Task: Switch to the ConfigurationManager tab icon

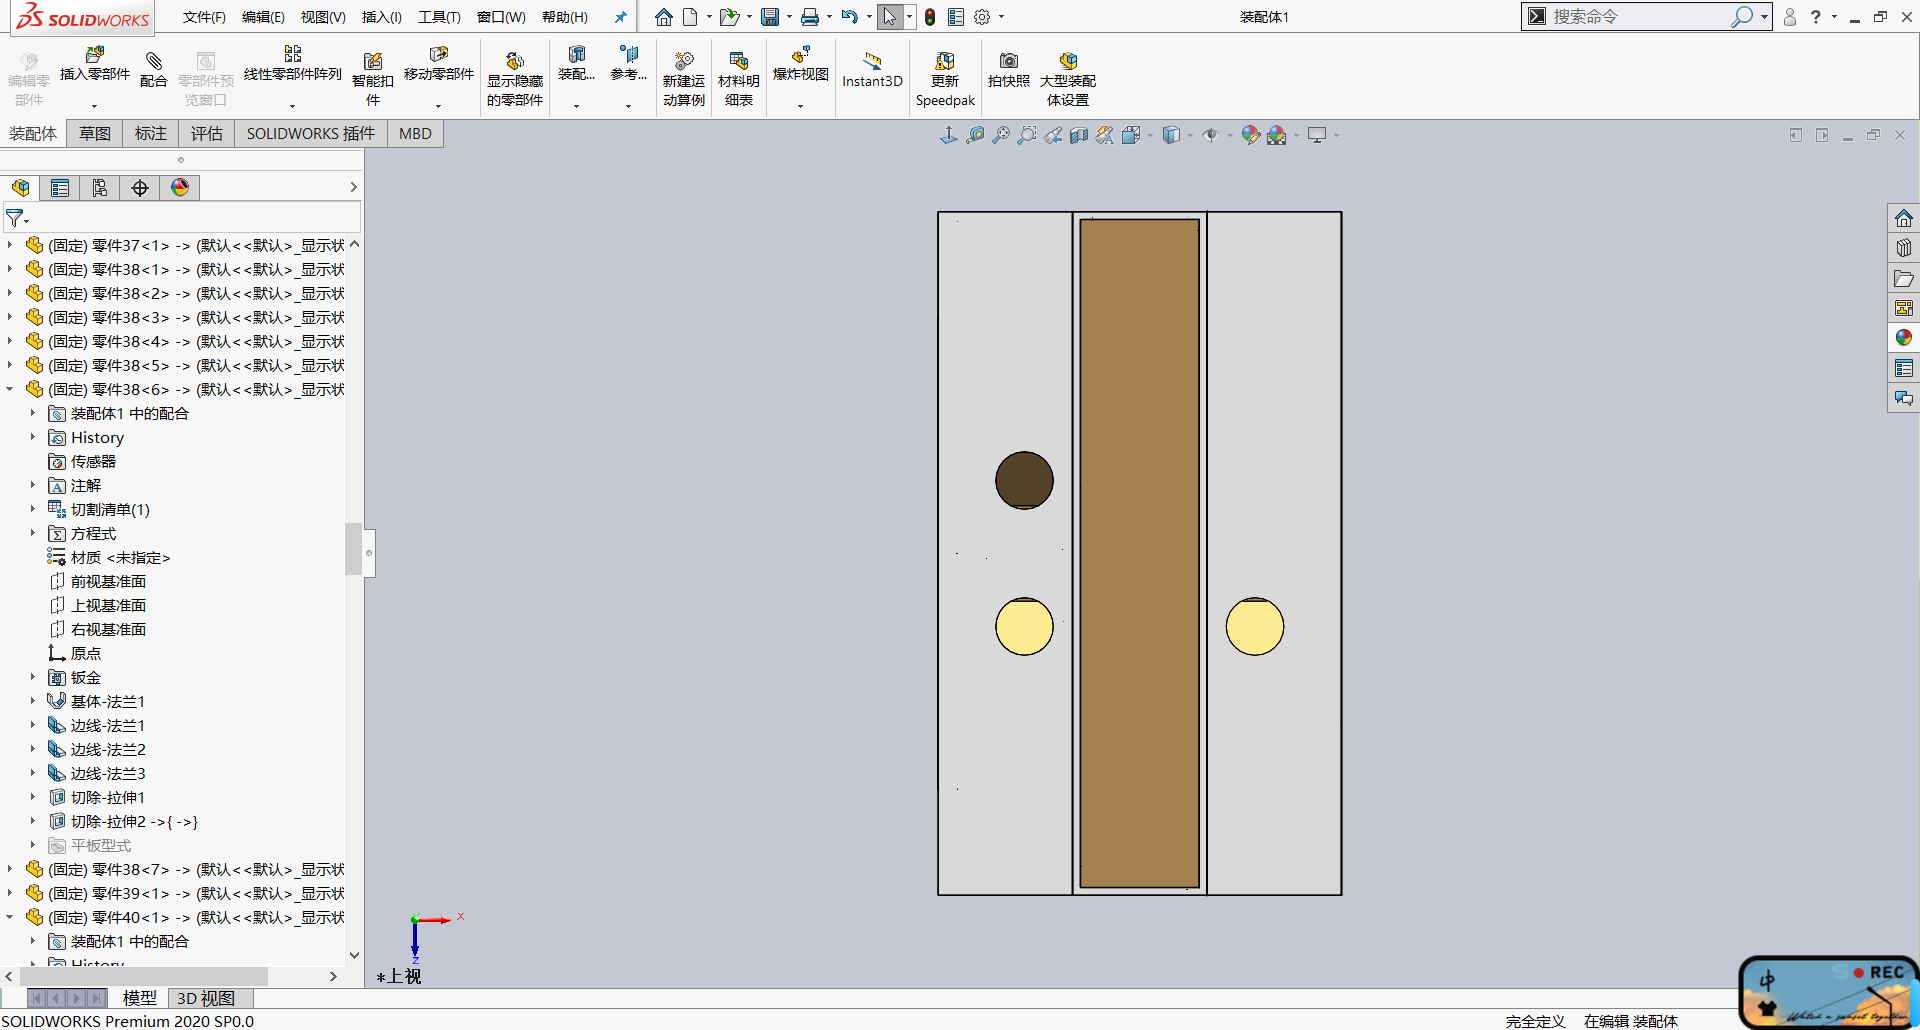Action: (100, 188)
